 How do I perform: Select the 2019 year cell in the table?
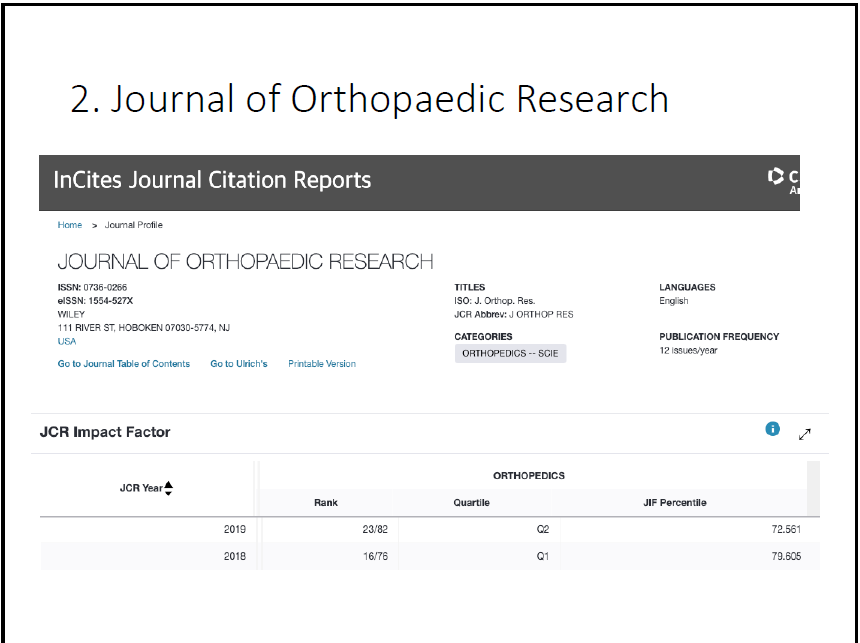click(235, 530)
